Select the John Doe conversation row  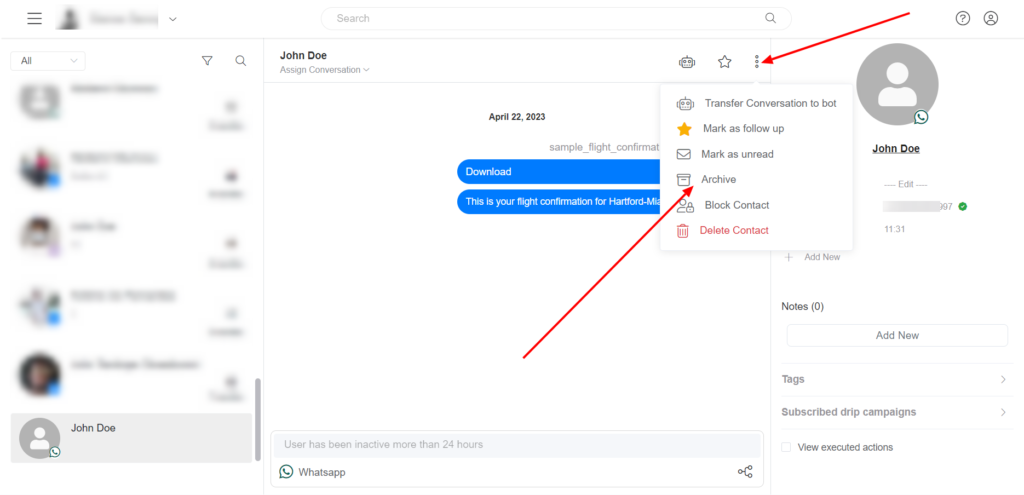(x=131, y=438)
